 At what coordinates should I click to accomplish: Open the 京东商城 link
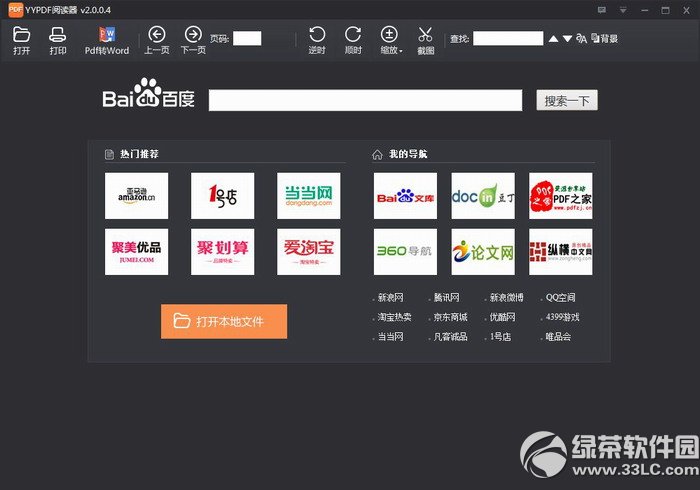coord(450,317)
